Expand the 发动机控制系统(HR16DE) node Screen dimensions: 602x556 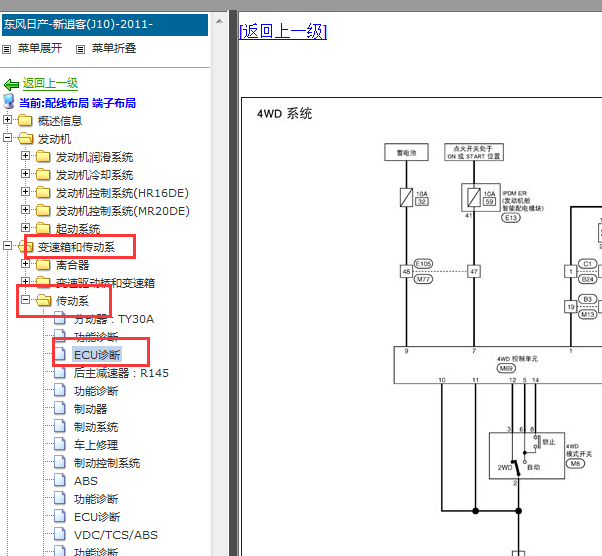[x=25, y=192]
